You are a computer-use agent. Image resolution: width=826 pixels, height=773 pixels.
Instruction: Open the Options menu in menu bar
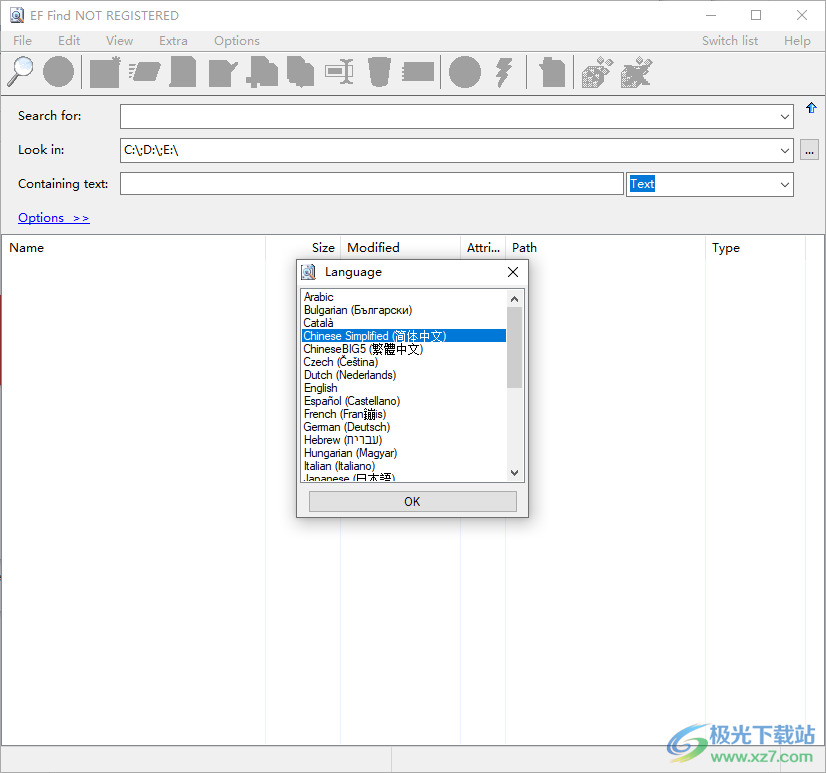[x=237, y=41]
